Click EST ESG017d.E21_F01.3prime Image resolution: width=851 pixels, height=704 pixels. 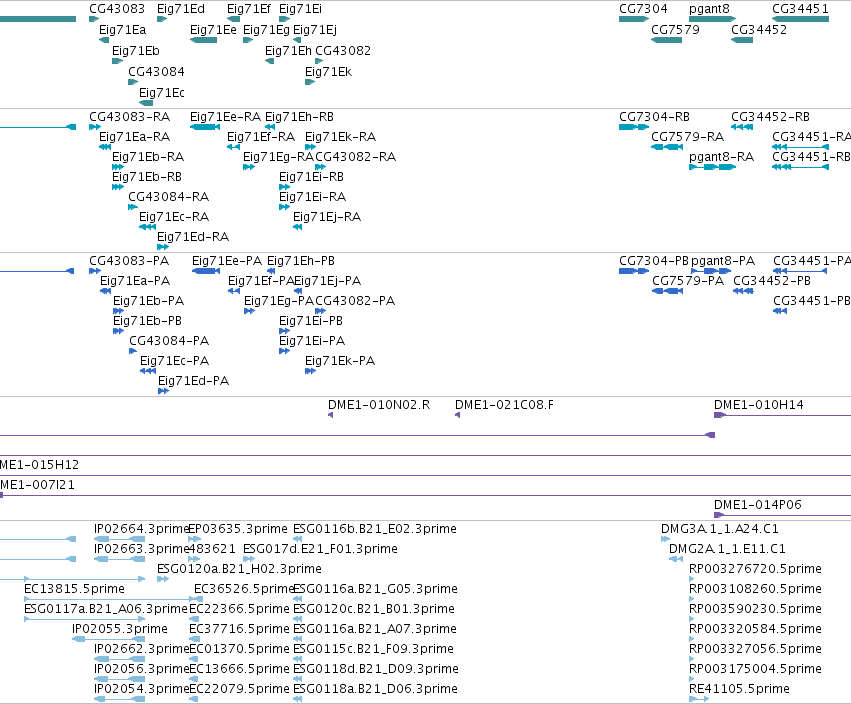tap(320, 549)
